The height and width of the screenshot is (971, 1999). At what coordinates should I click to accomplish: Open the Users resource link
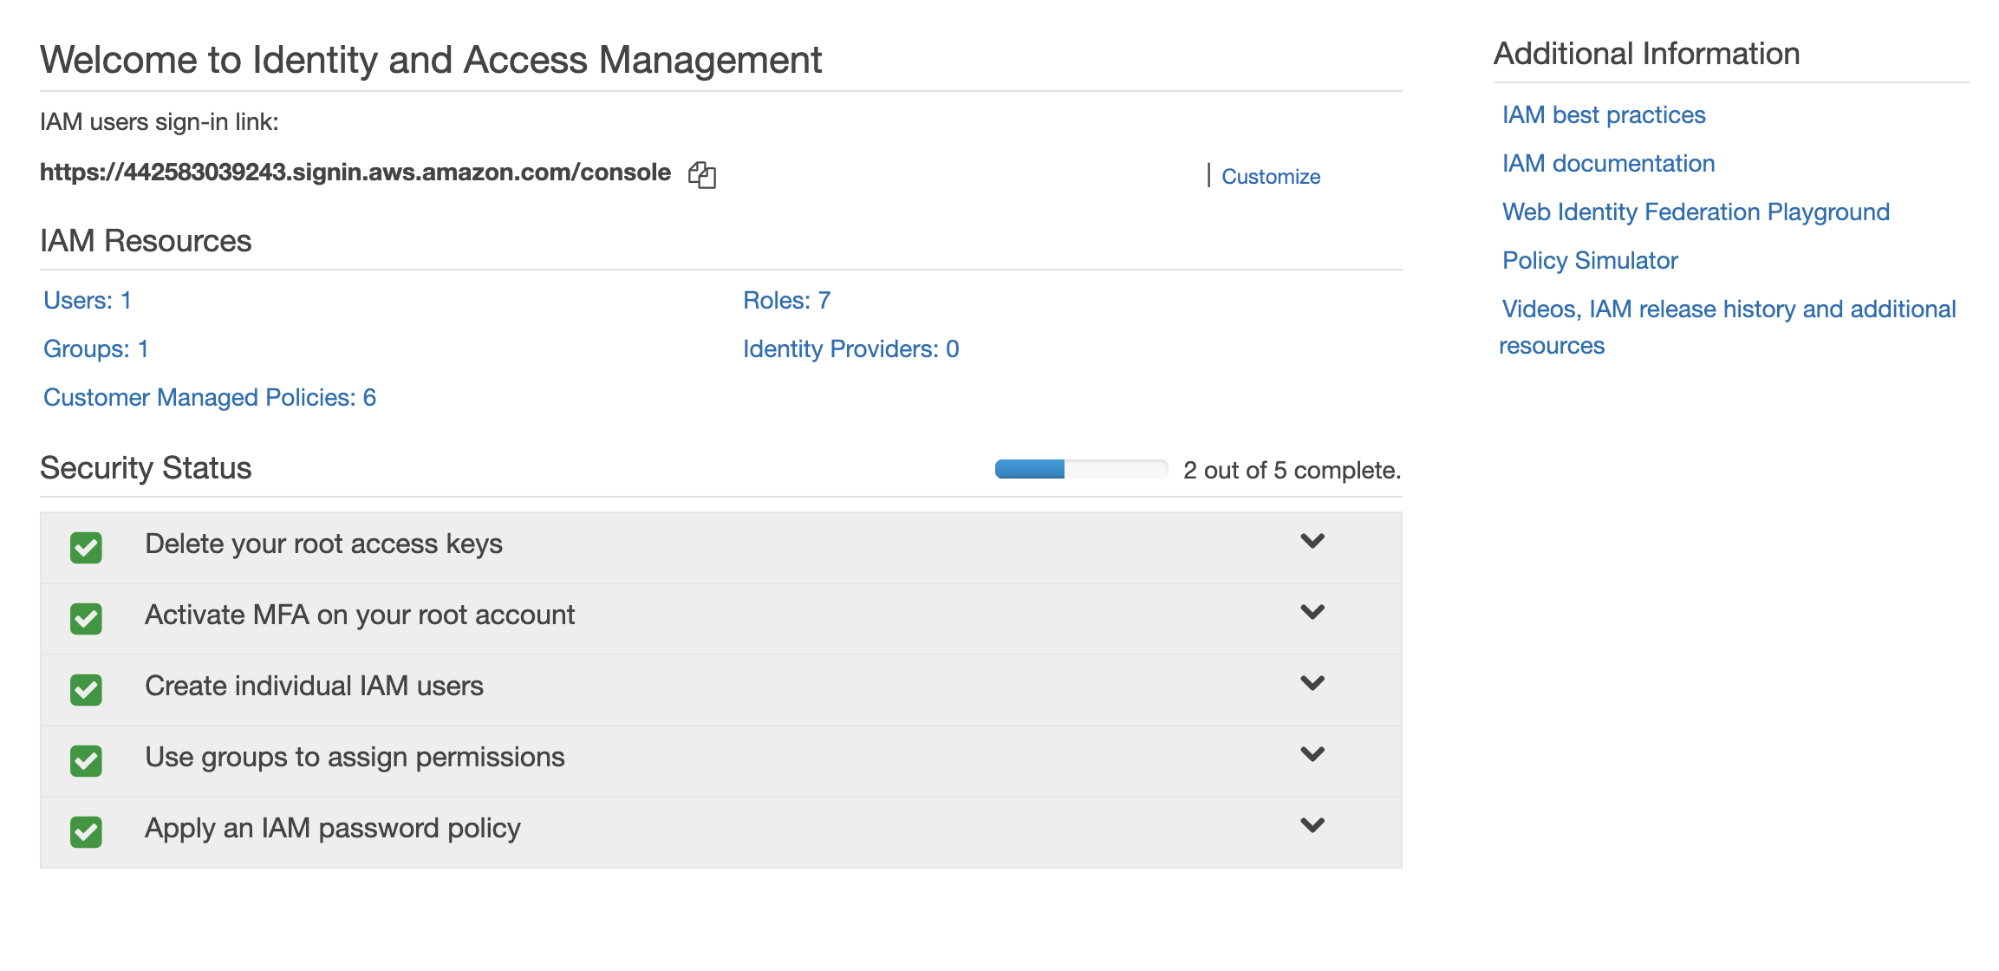click(x=85, y=300)
